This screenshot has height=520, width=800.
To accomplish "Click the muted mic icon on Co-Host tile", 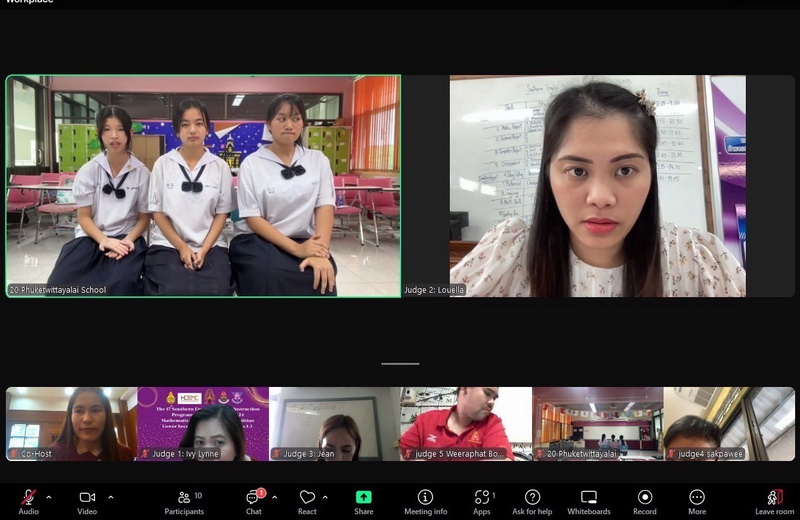I will pos(14,454).
